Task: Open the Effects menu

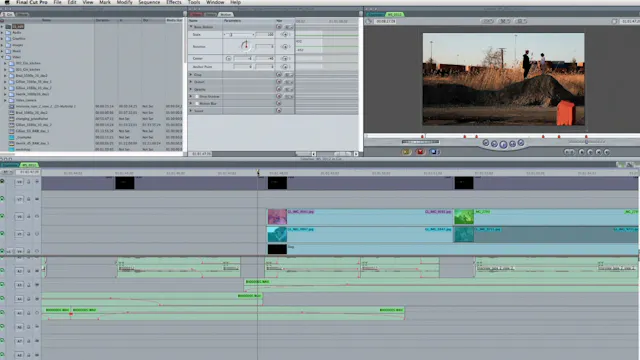Action: (x=173, y=2)
